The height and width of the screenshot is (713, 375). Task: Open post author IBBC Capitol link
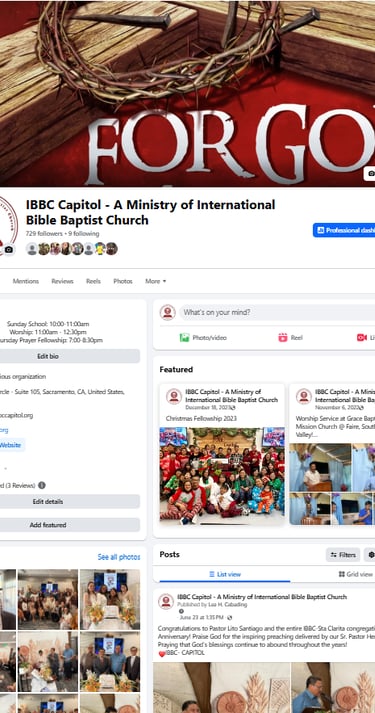click(x=262, y=597)
